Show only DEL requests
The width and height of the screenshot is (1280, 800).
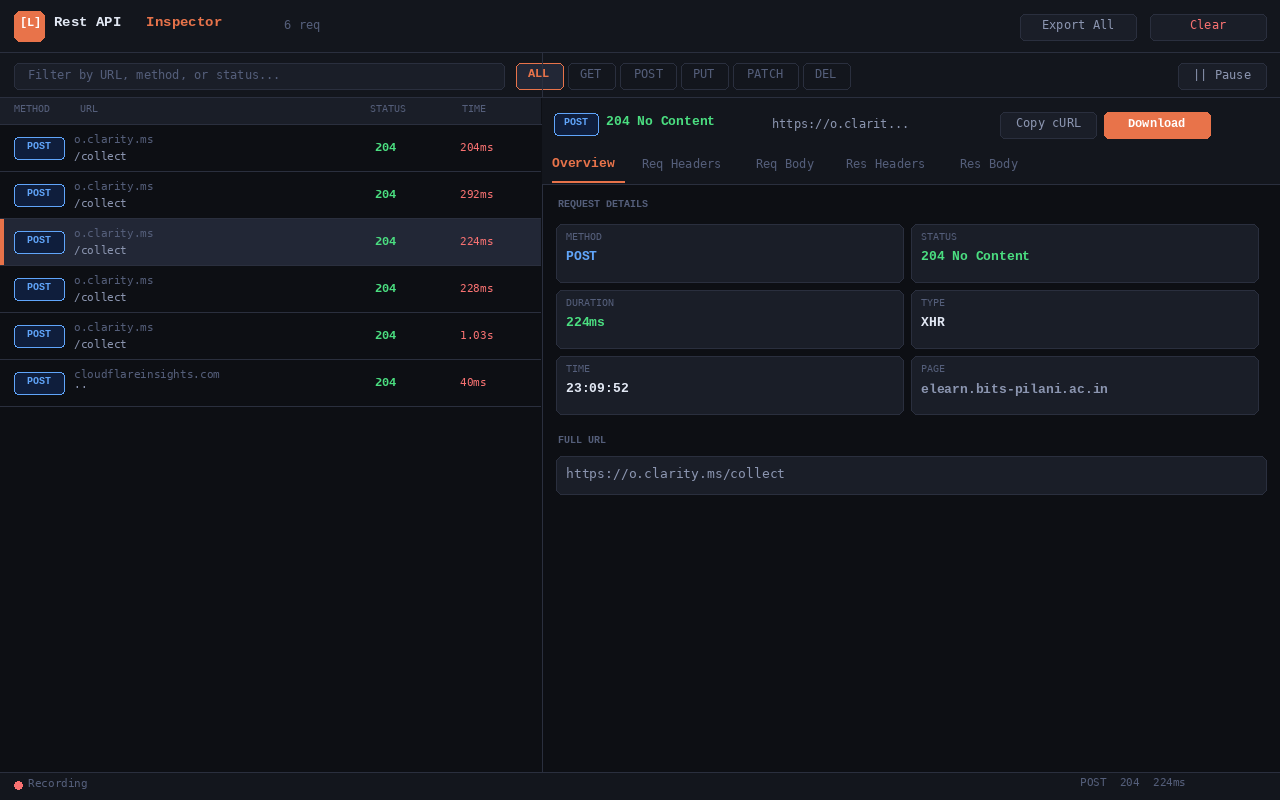click(826, 76)
